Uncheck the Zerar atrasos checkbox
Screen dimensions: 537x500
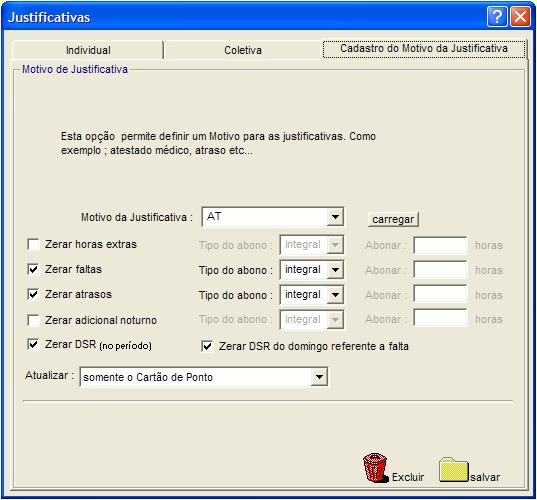[x=33, y=294]
